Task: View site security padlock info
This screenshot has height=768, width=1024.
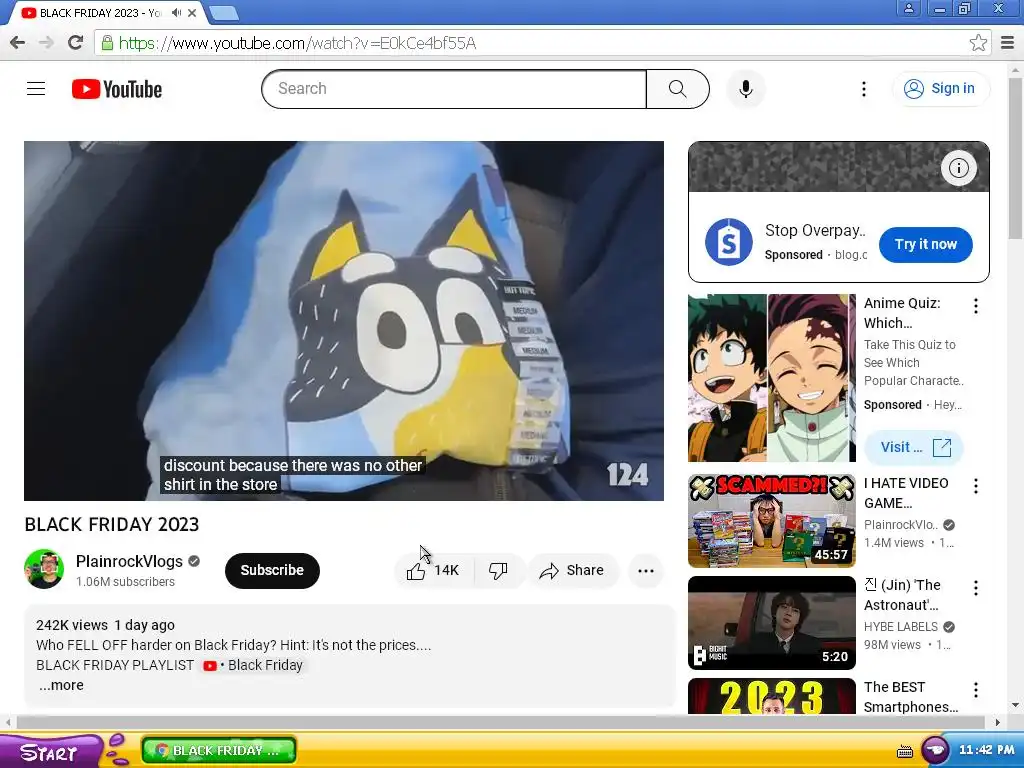Action: (106, 43)
